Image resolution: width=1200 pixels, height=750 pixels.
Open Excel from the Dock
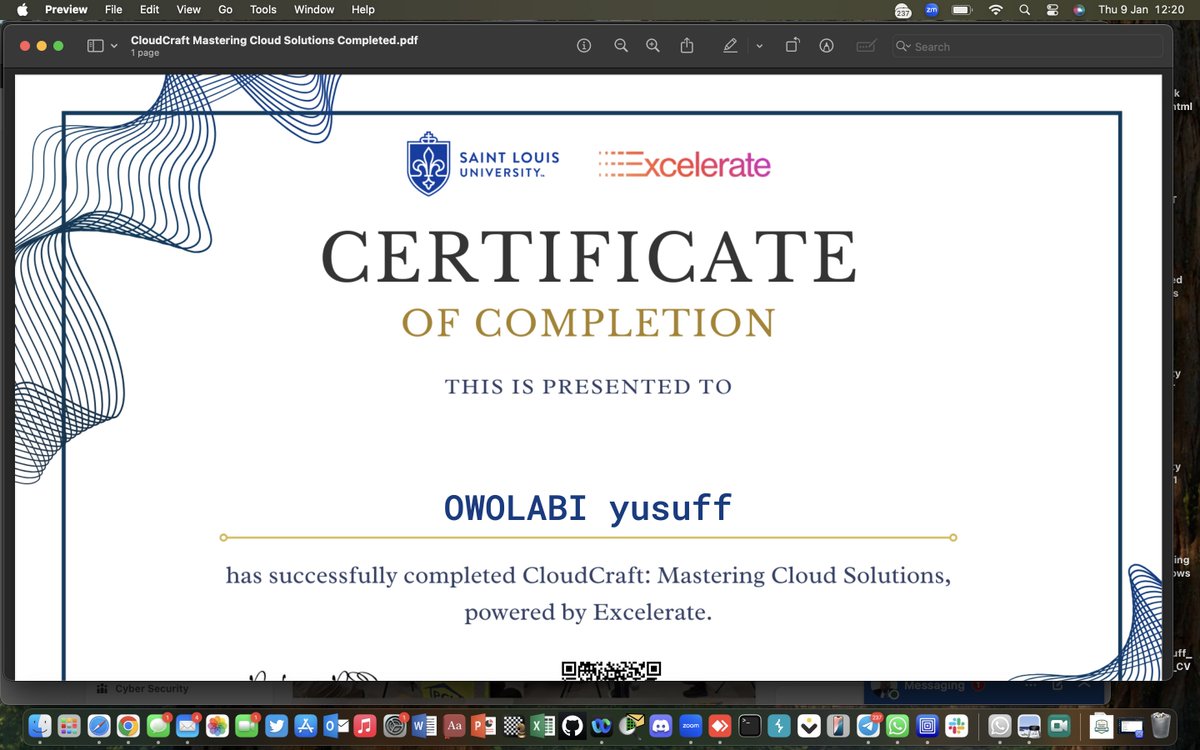(x=542, y=726)
